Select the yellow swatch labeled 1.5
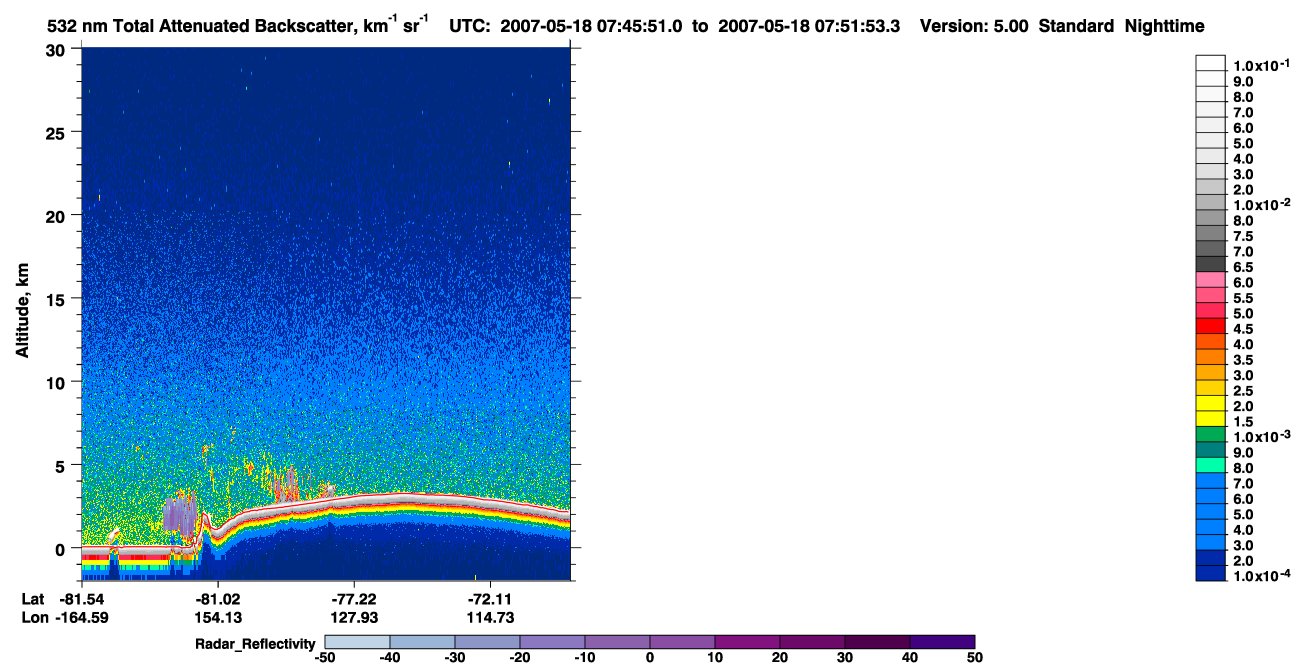 pyautogui.click(x=1211, y=419)
